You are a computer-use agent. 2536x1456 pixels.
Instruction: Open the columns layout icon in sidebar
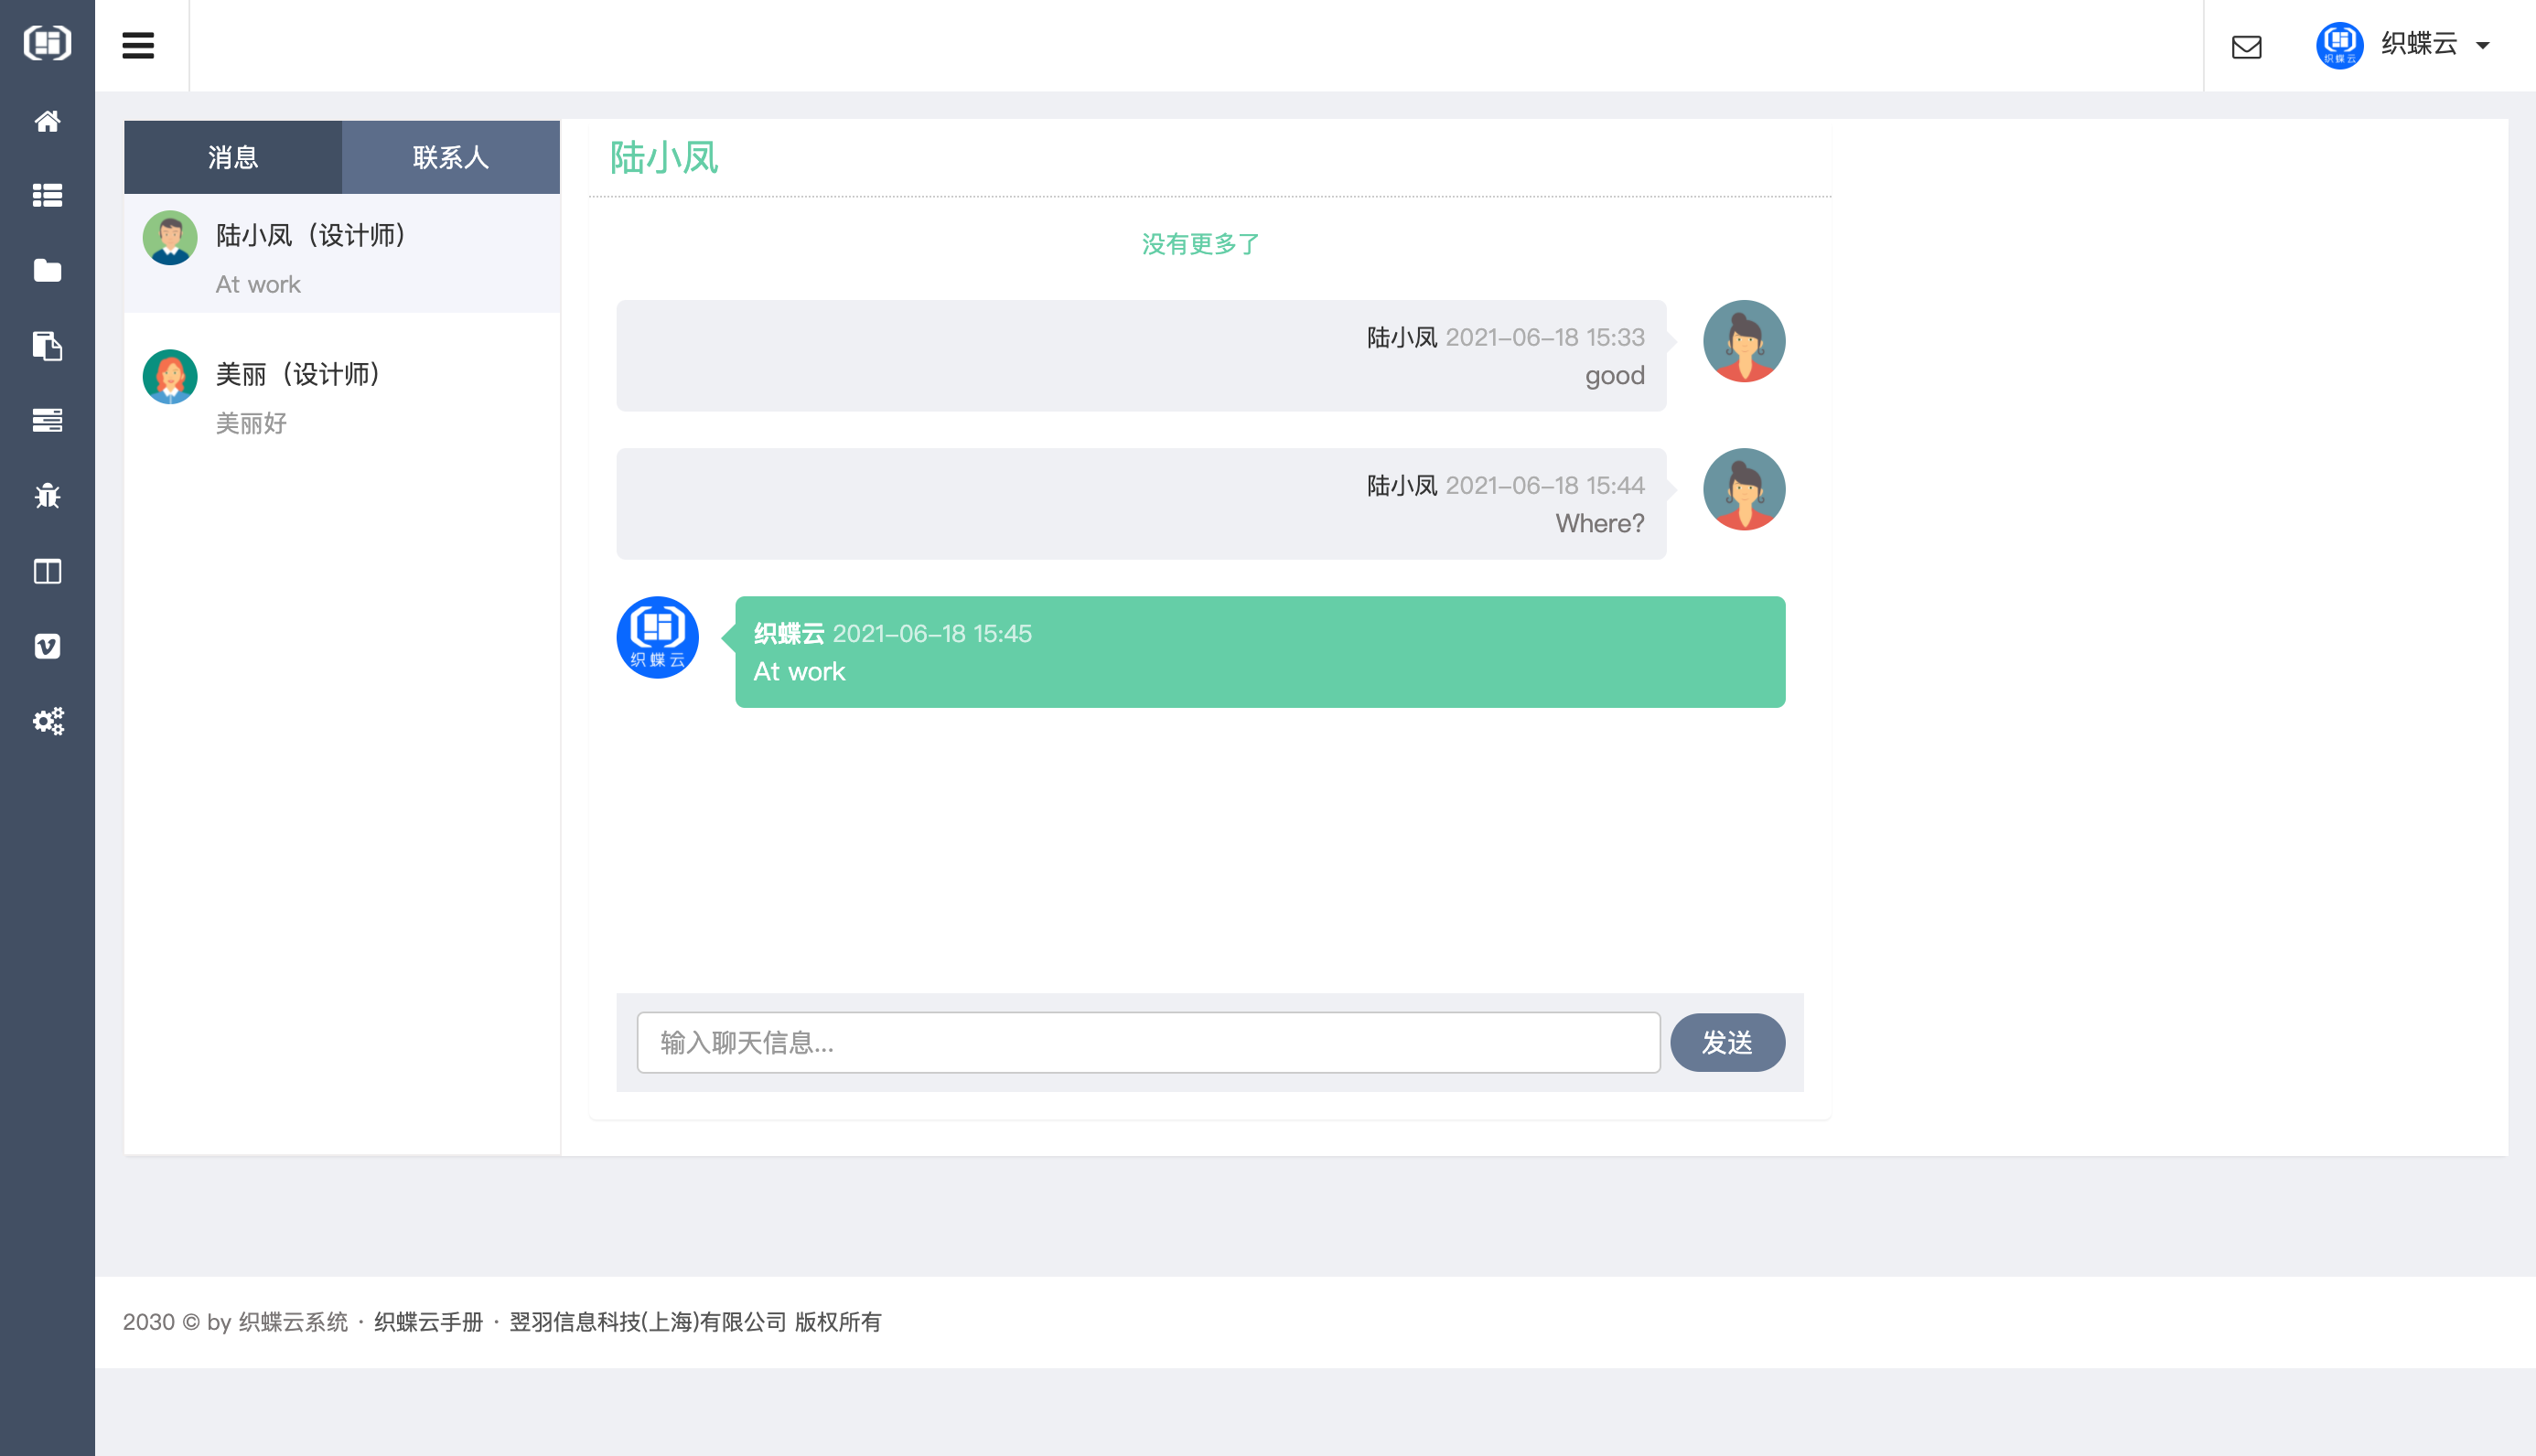(x=47, y=571)
